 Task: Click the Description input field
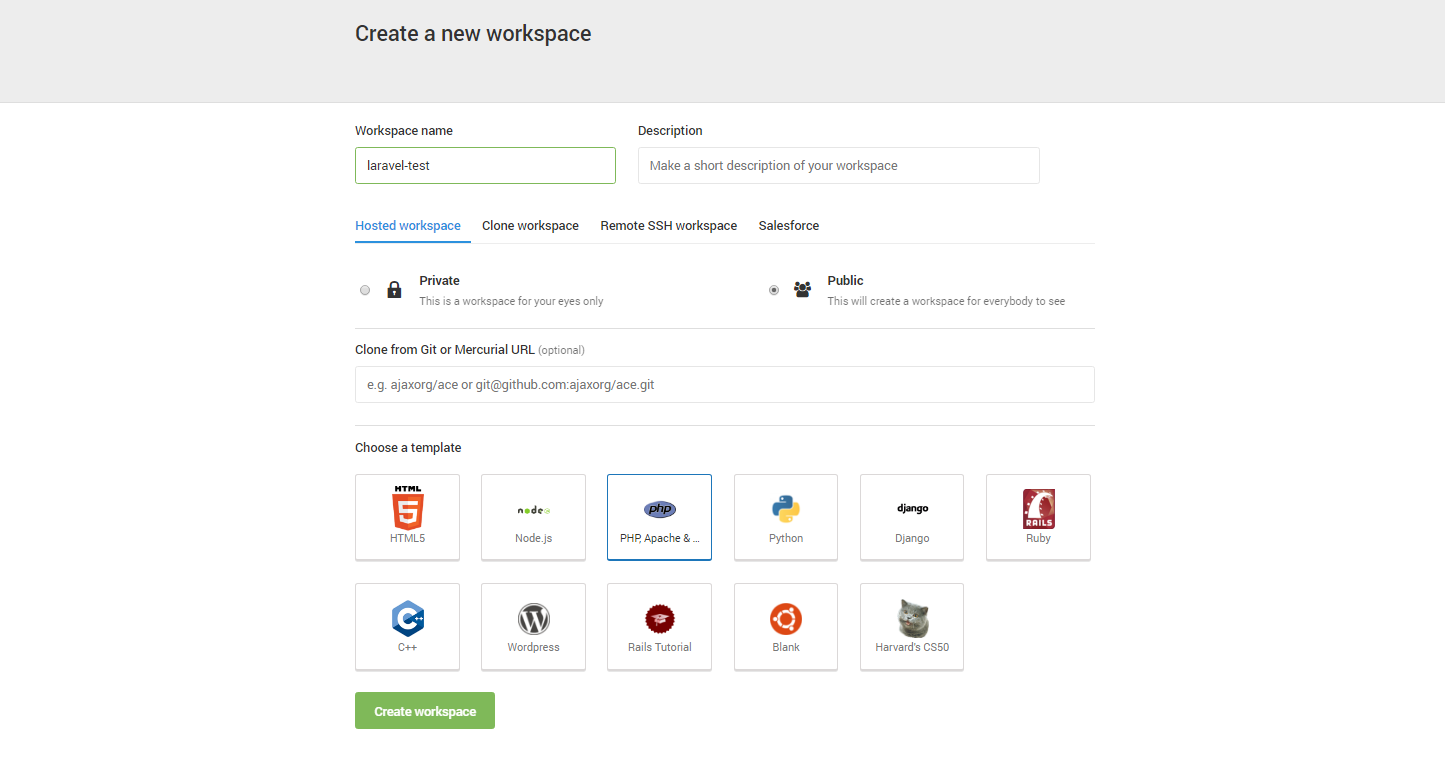point(838,165)
